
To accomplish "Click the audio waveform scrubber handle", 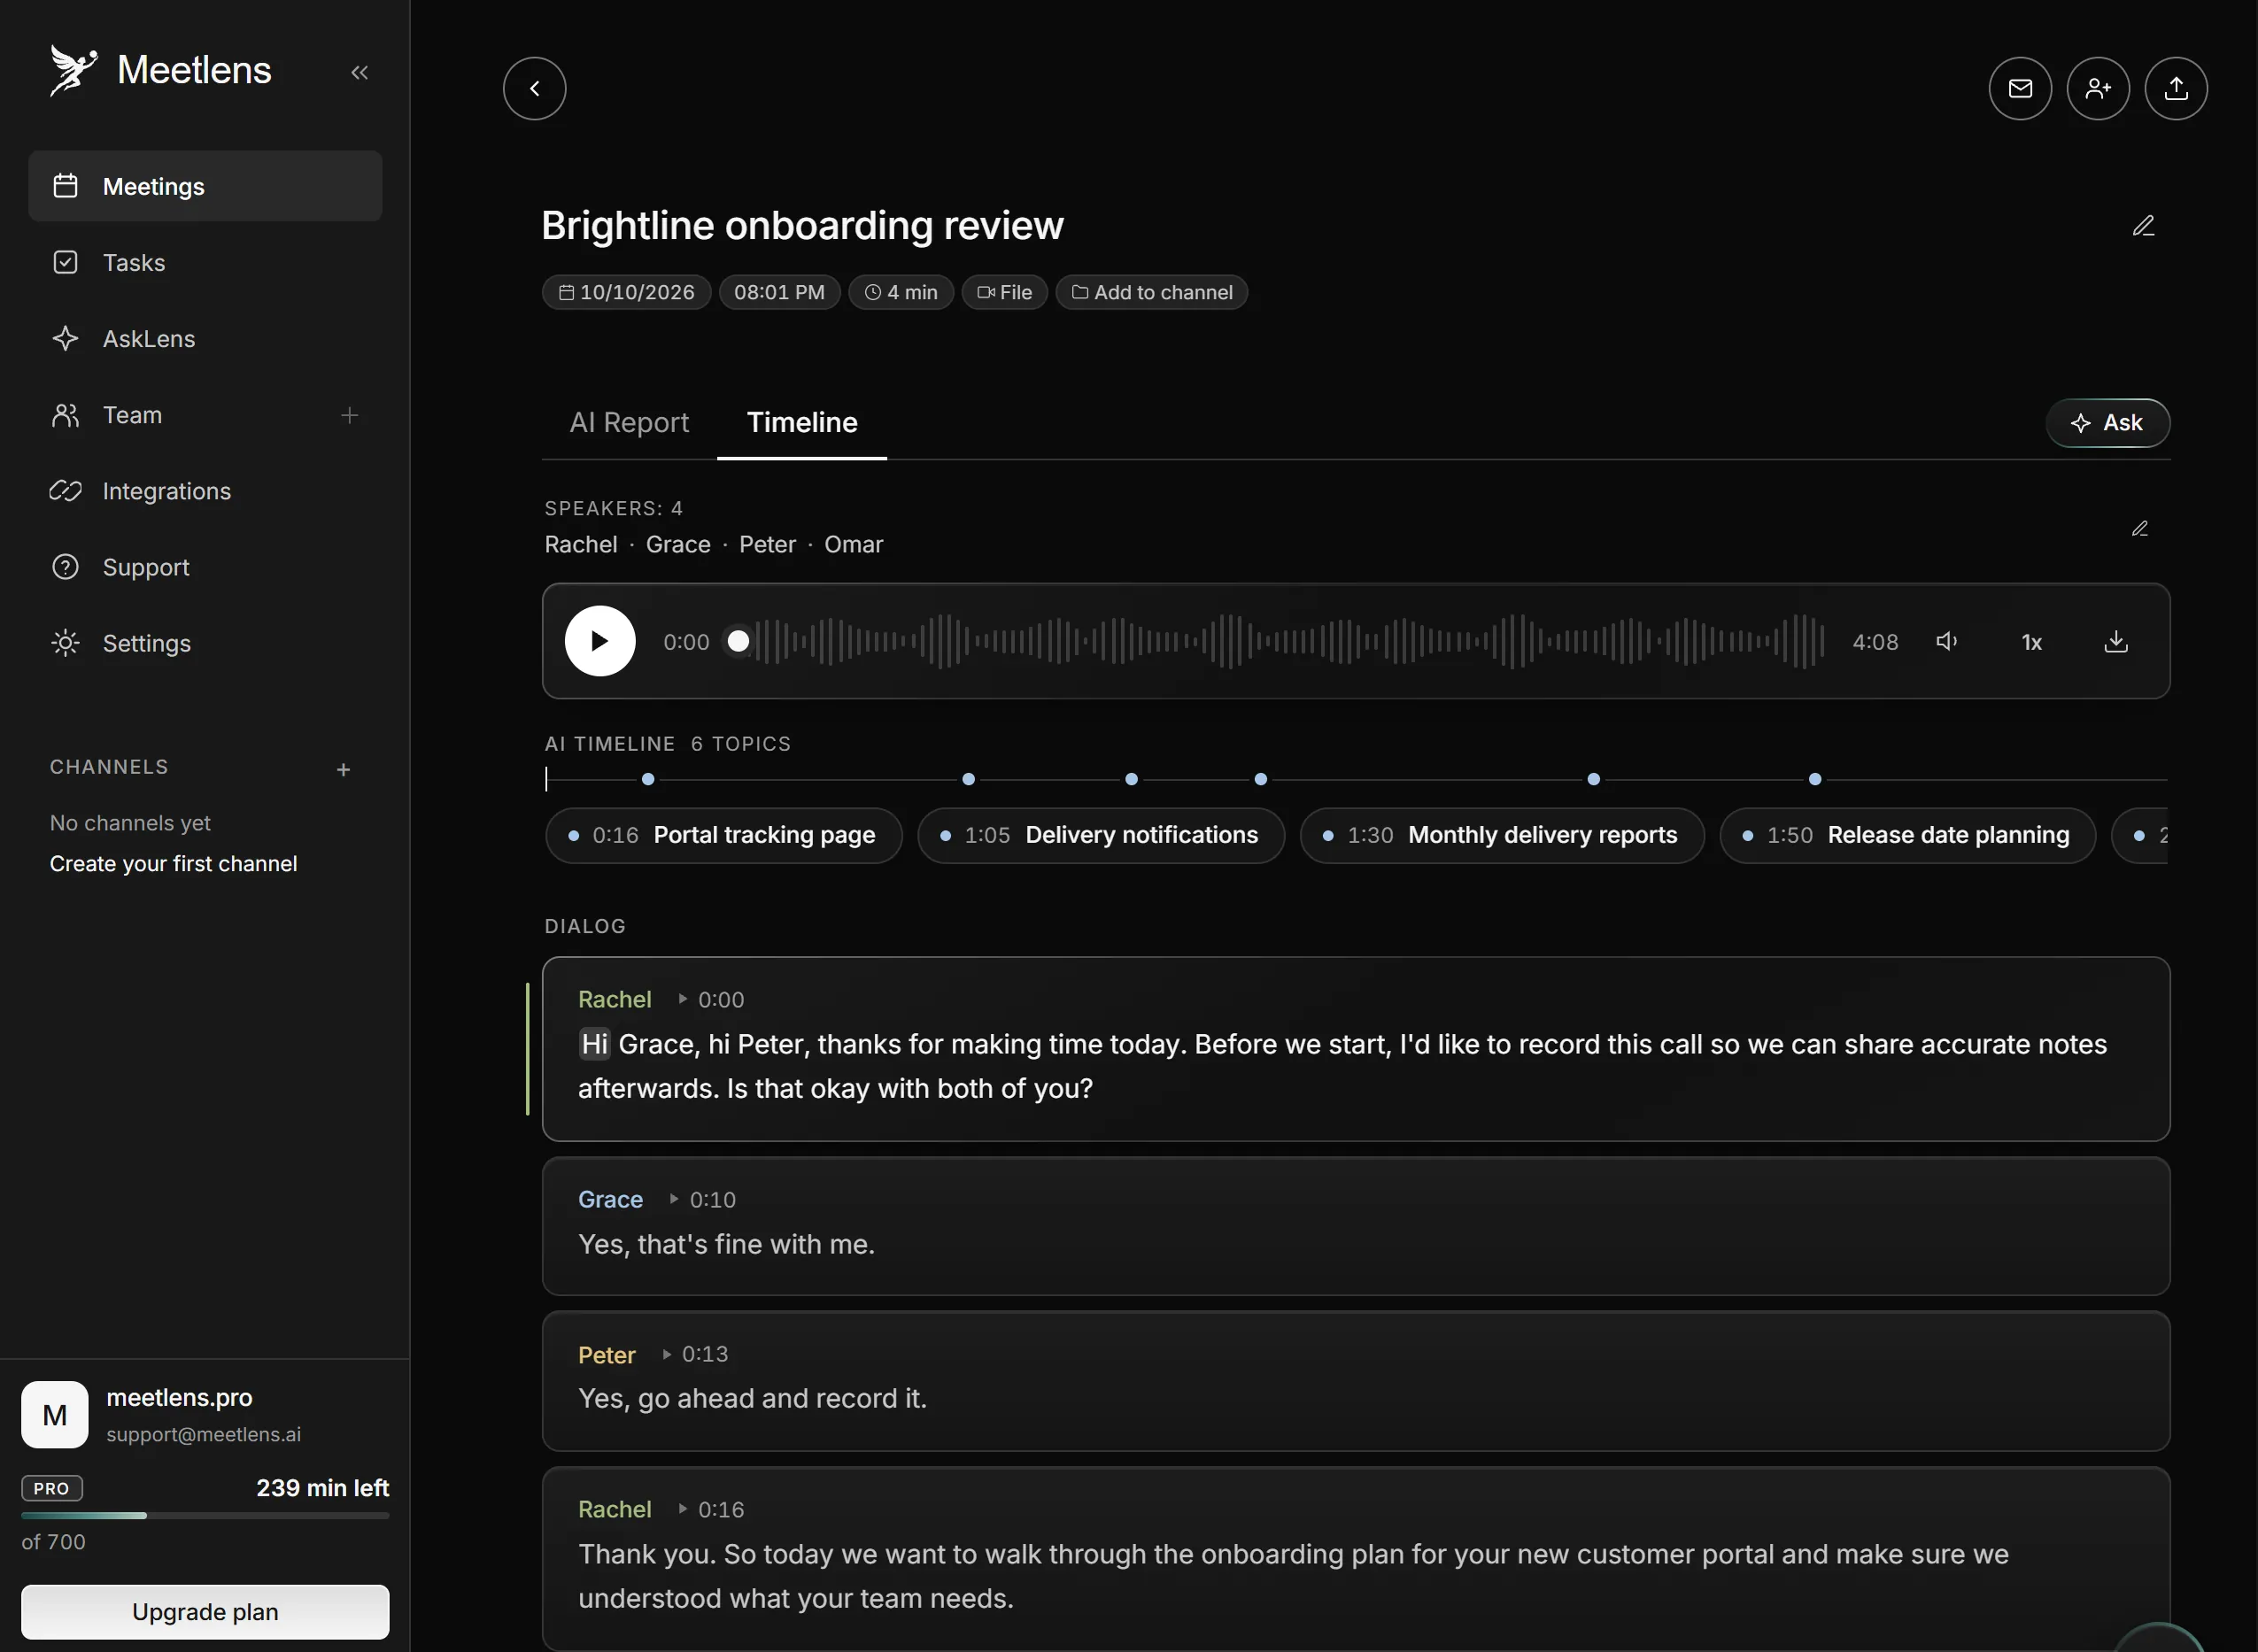I will click(x=738, y=641).
